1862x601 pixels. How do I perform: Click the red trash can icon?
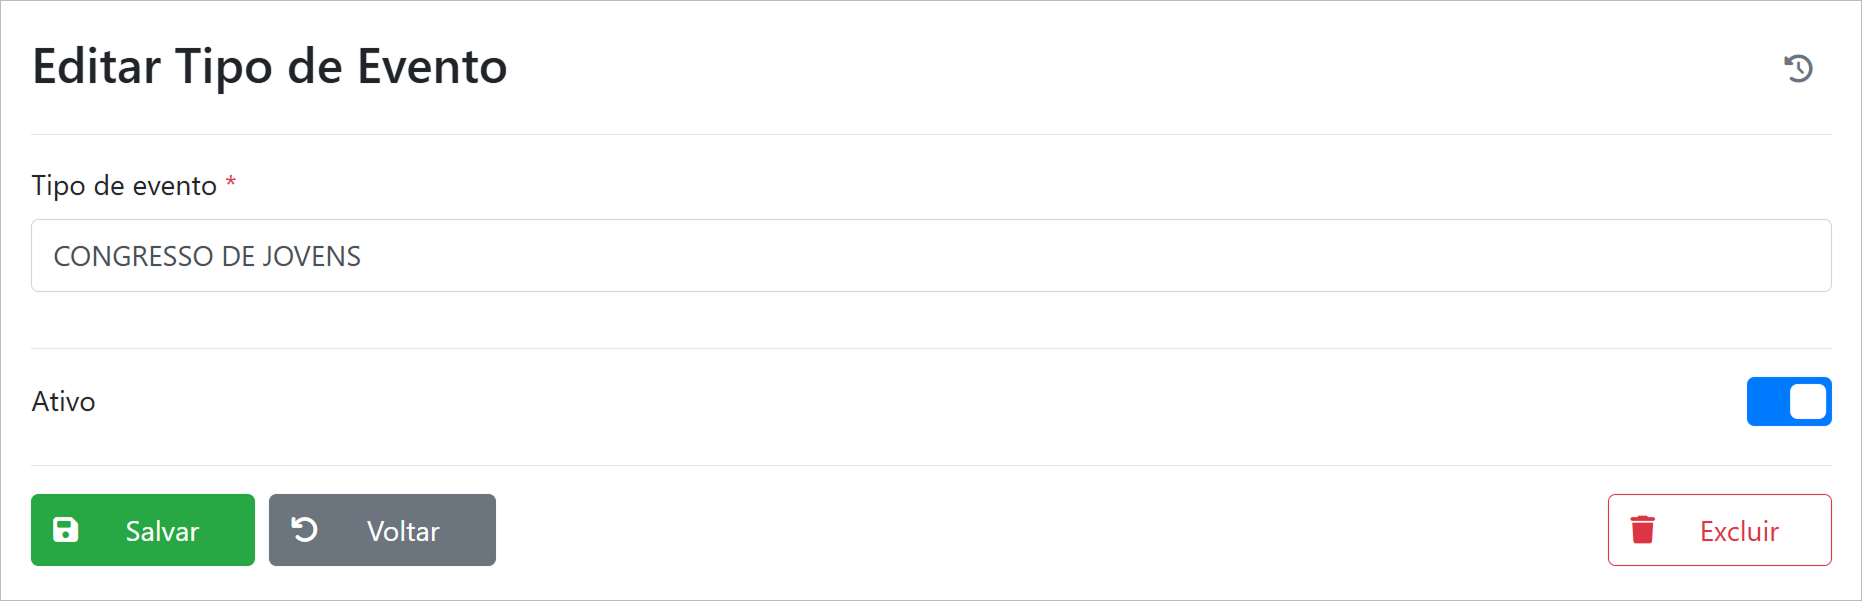[x=1642, y=530]
